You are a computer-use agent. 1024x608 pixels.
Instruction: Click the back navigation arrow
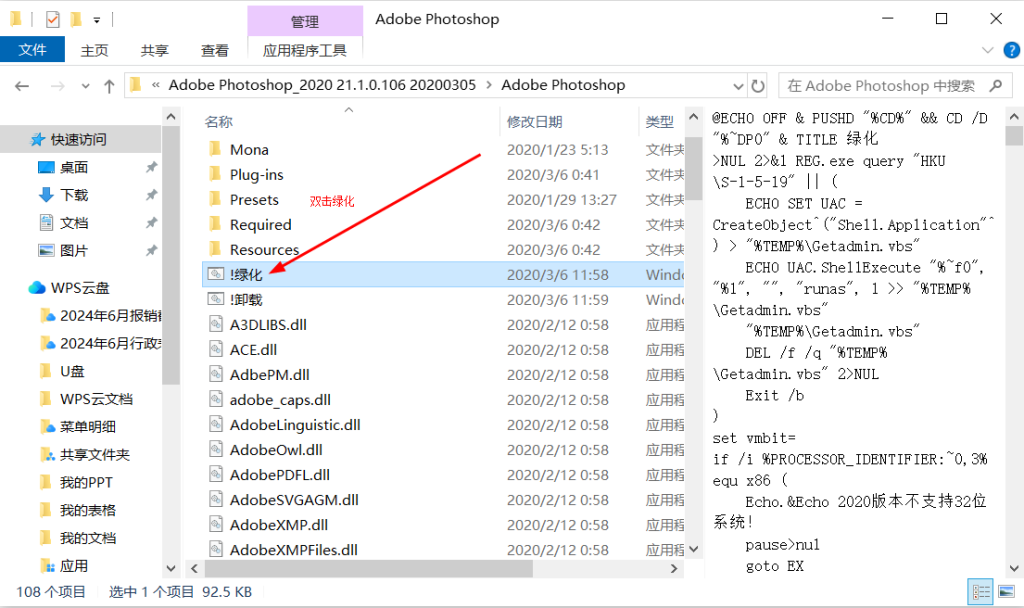(22, 86)
